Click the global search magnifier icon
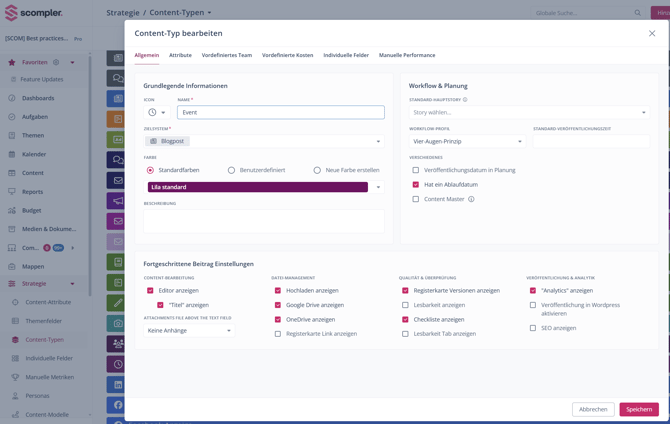 [x=638, y=13]
